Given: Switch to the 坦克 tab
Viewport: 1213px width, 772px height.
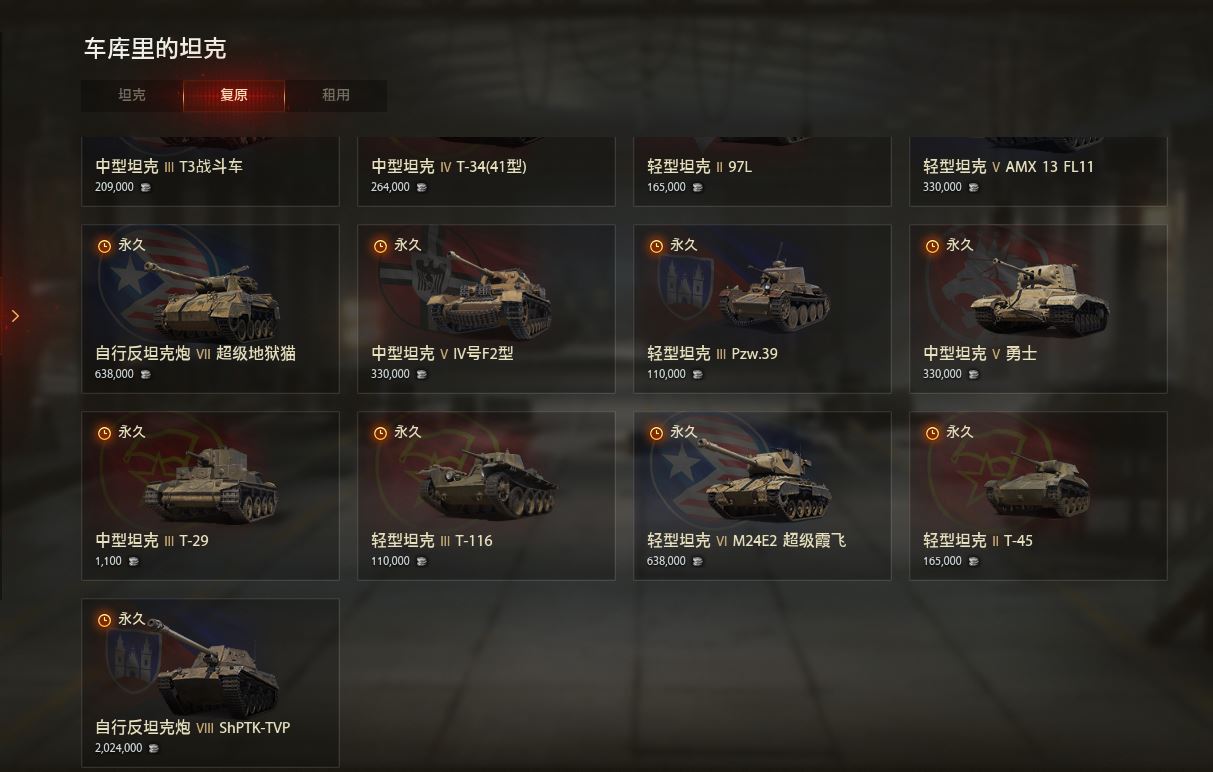Looking at the screenshot, I should (x=132, y=95).
